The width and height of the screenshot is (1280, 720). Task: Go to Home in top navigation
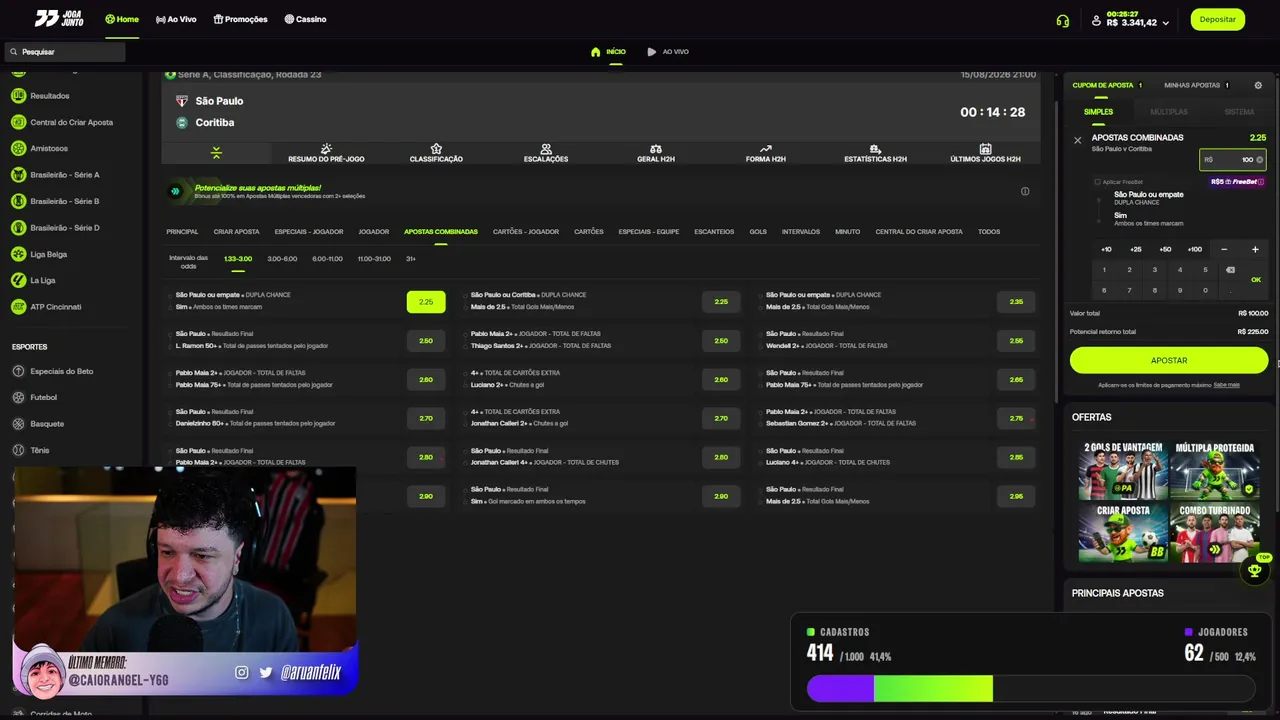[122, 19]
